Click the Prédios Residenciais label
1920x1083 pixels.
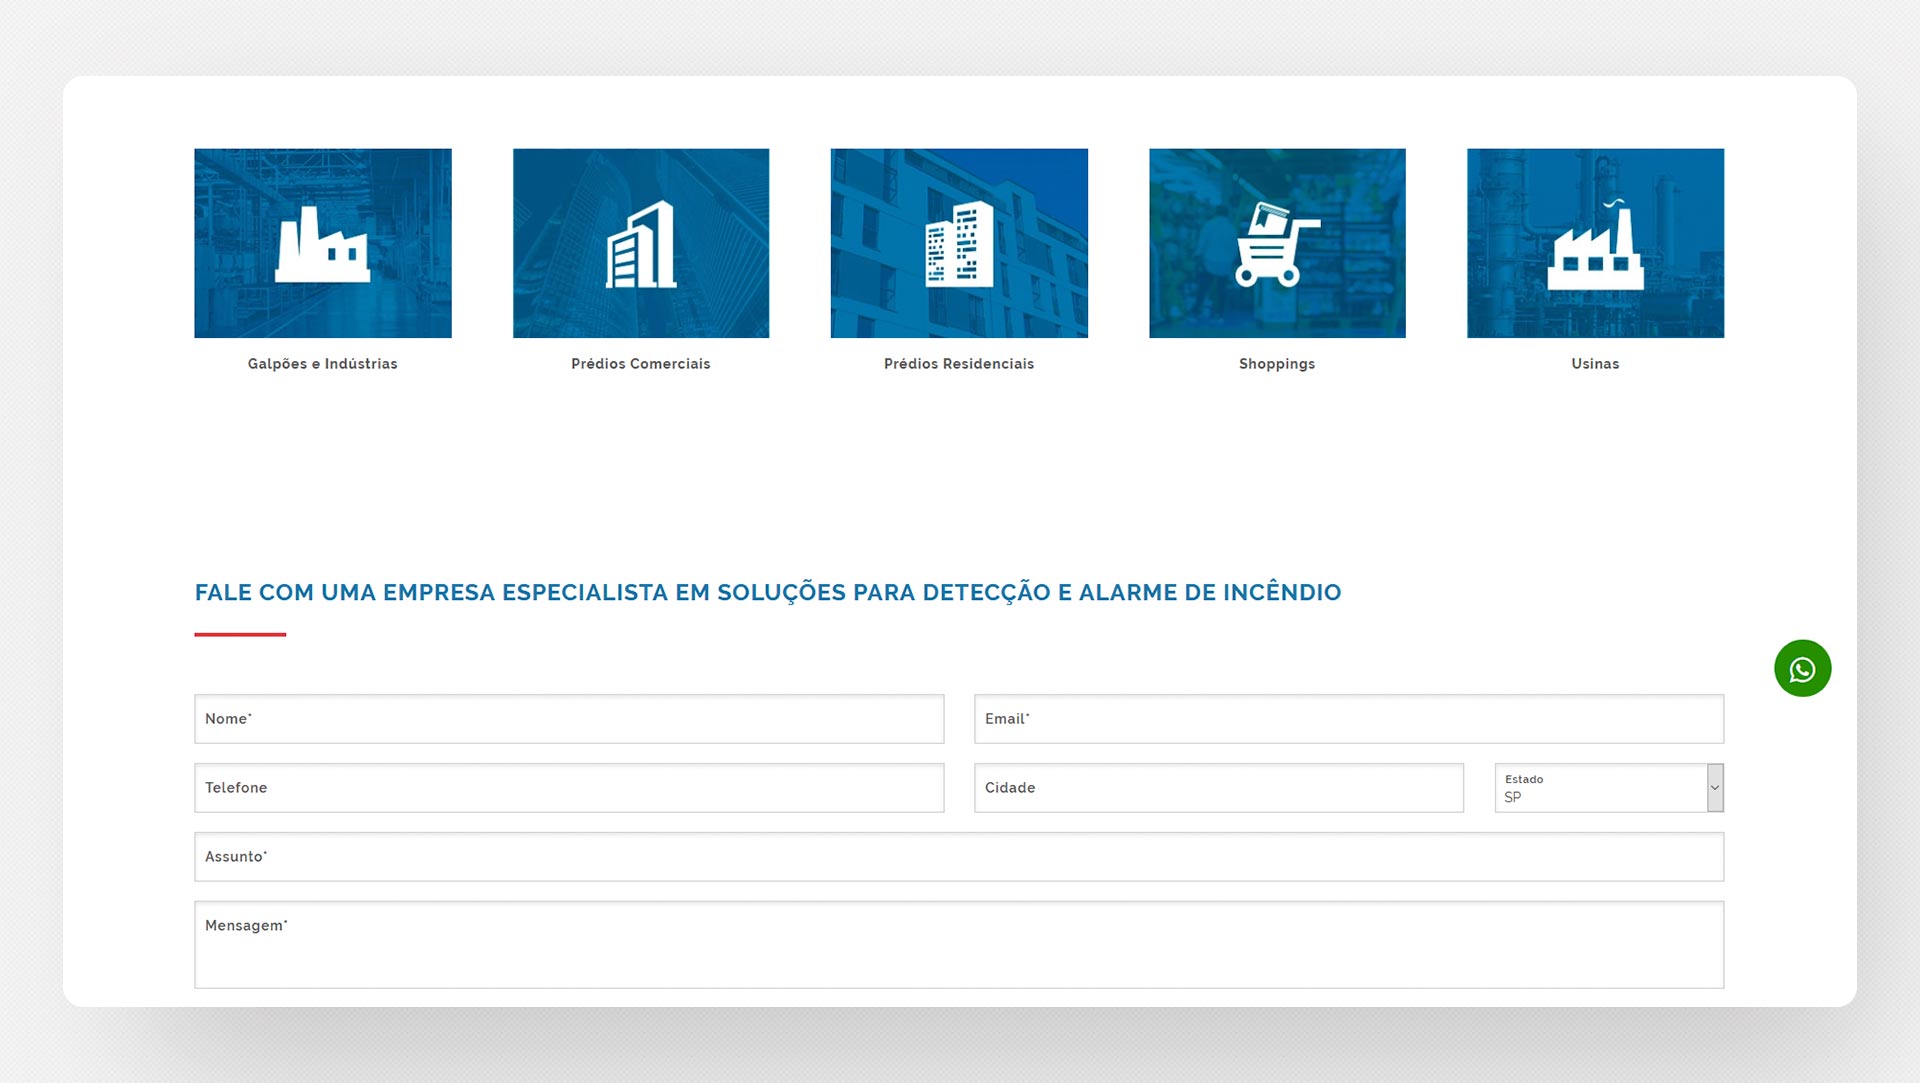[959, 364]
